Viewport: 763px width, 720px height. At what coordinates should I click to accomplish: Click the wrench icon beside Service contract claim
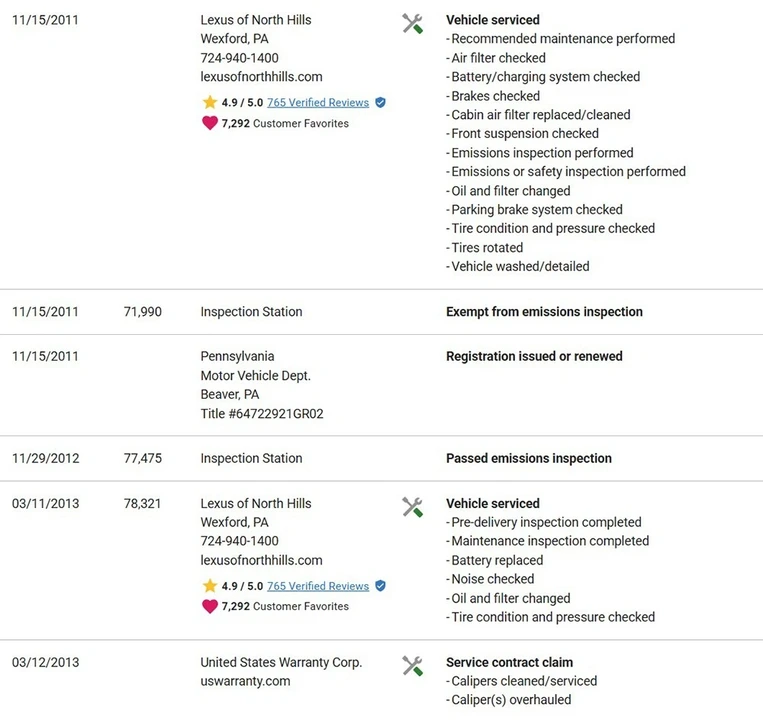coord(412,666)
